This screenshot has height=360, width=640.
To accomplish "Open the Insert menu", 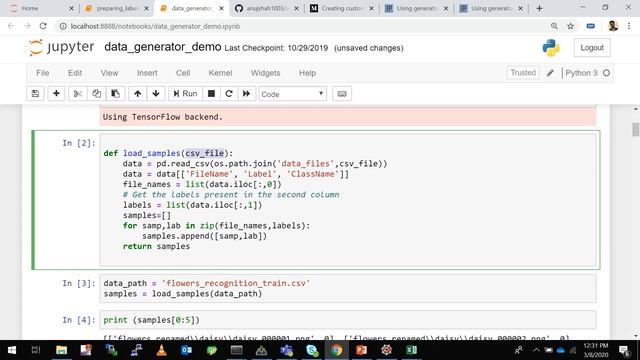I will click(147, 73).
